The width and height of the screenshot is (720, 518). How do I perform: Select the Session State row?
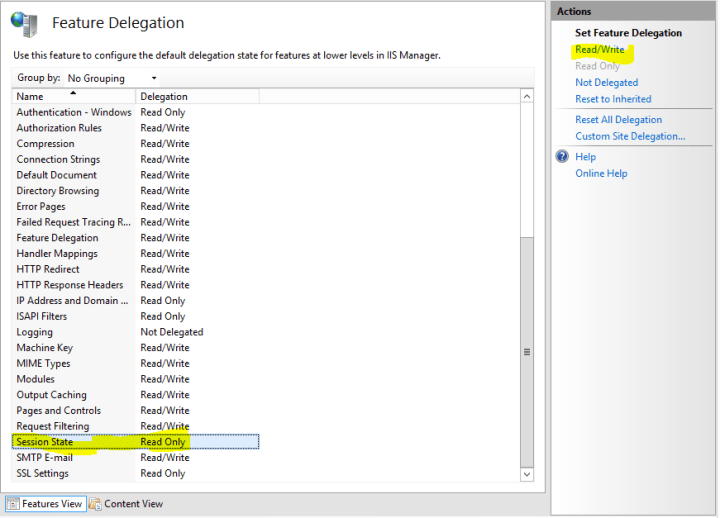click(135, 442)
